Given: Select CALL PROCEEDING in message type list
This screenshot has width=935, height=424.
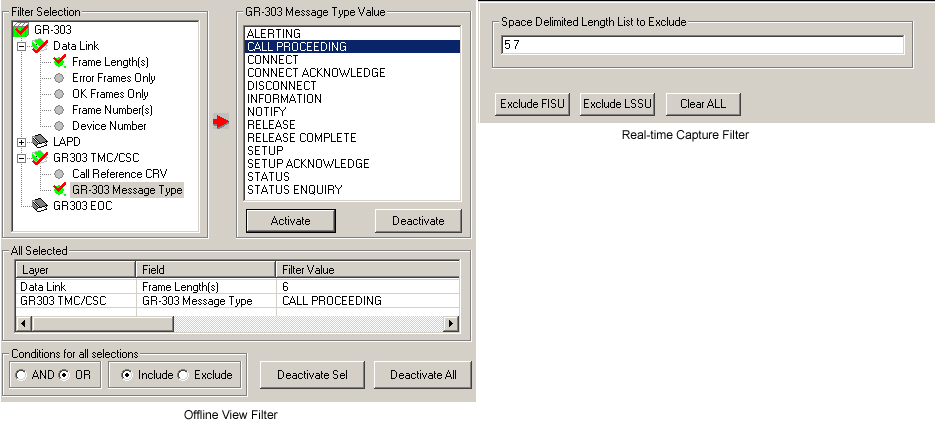Looking at the screenshot, I should [x=352, y=47].
